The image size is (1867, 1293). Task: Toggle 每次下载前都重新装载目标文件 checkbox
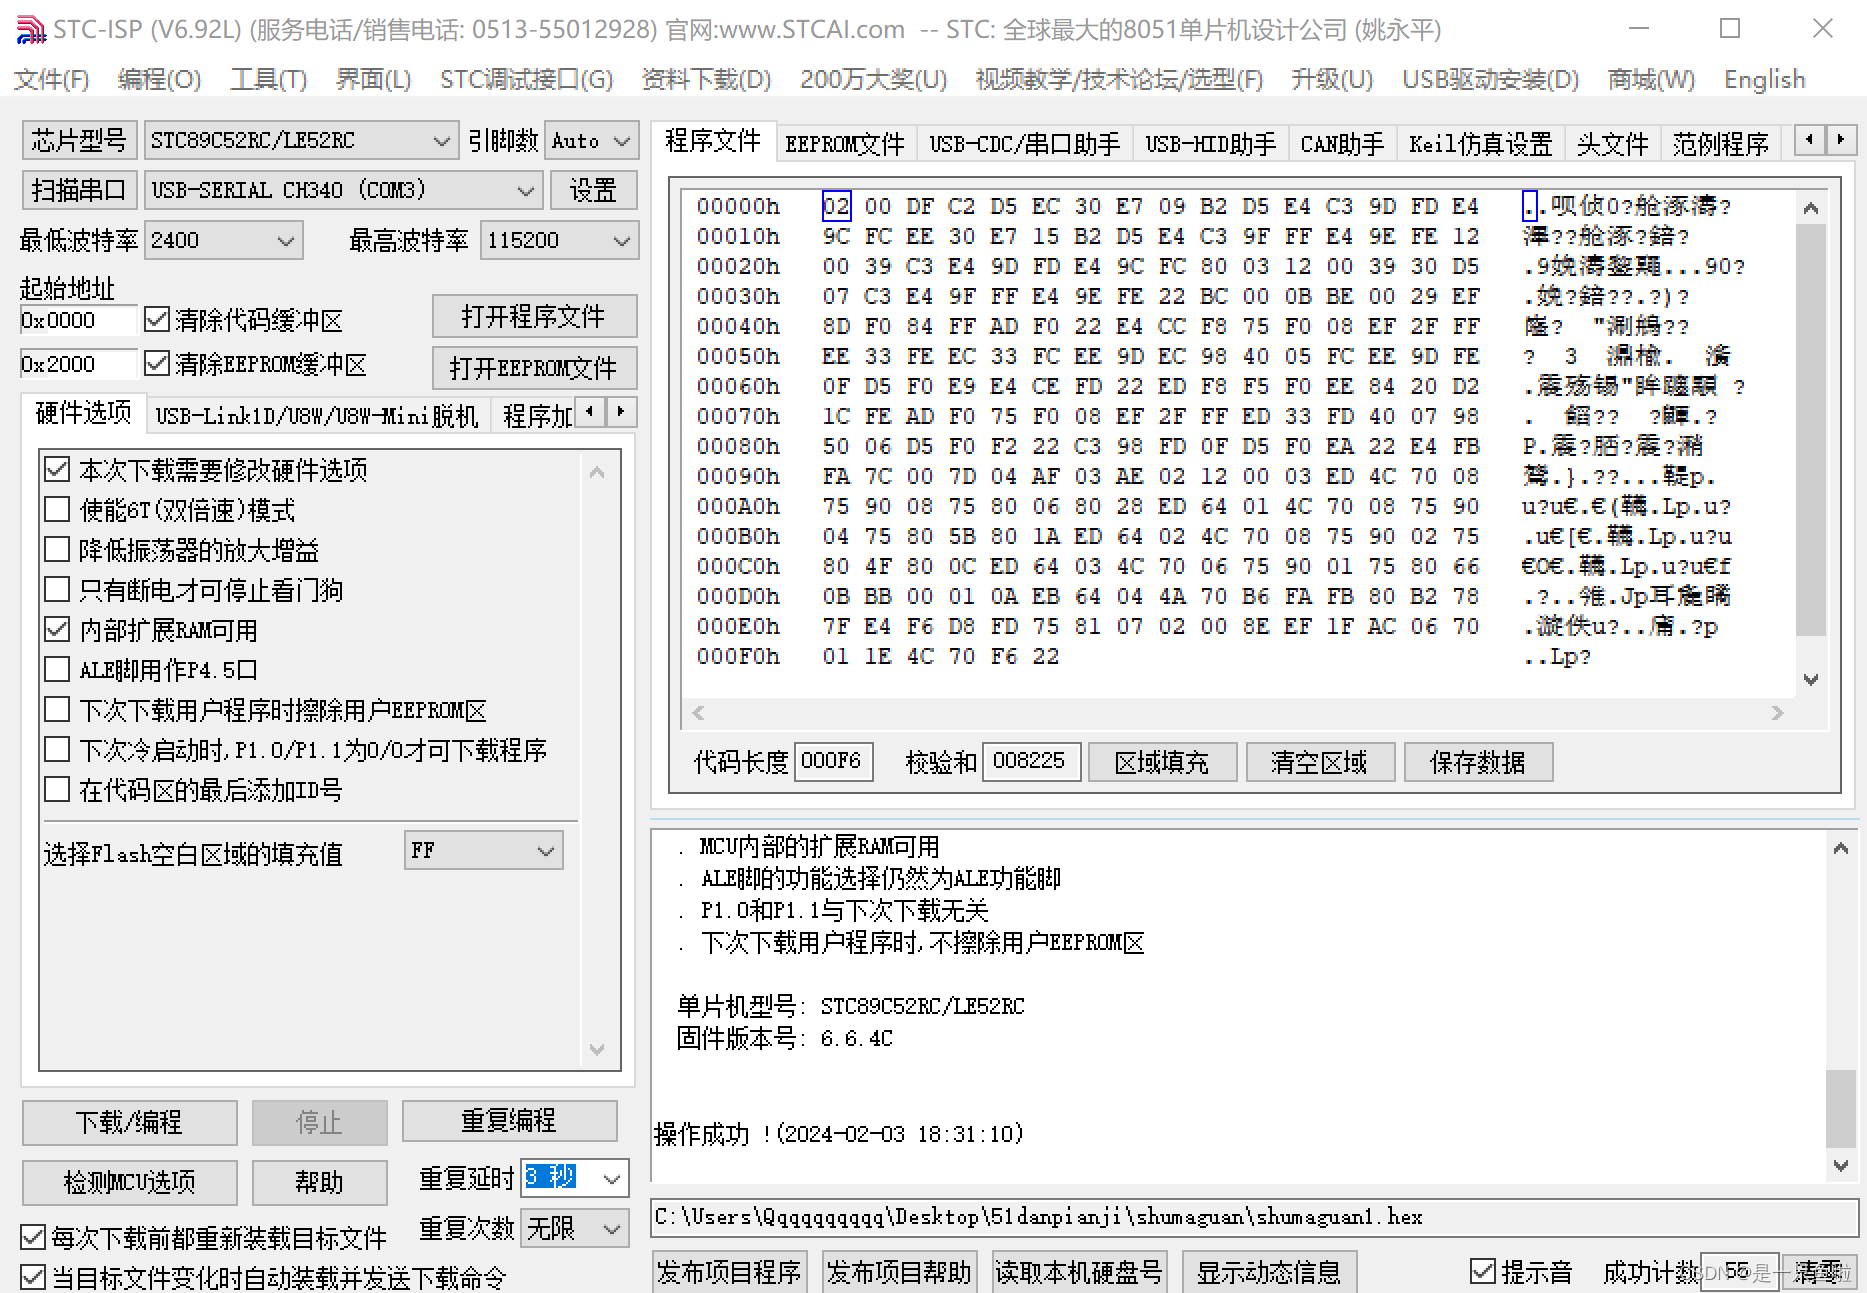click(33, 1237)
